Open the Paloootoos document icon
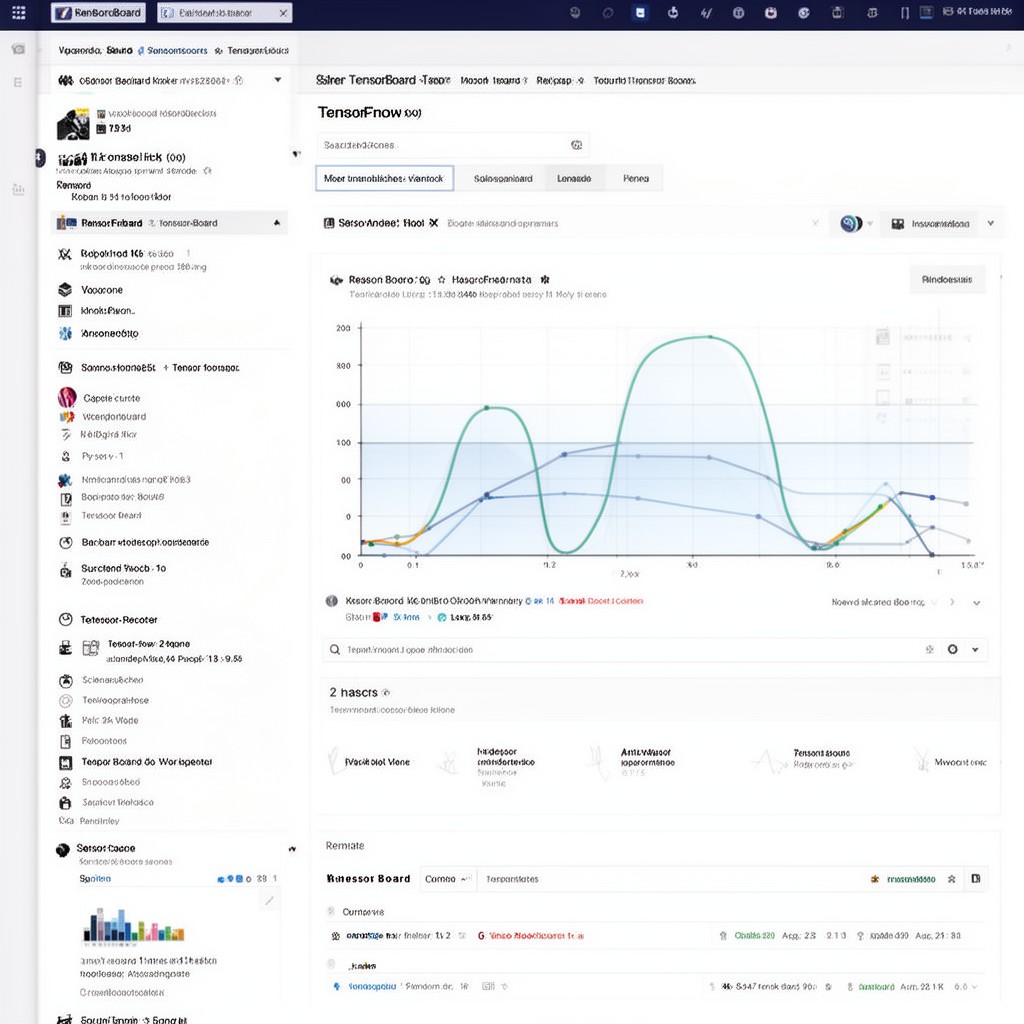 tap(65, 741)
